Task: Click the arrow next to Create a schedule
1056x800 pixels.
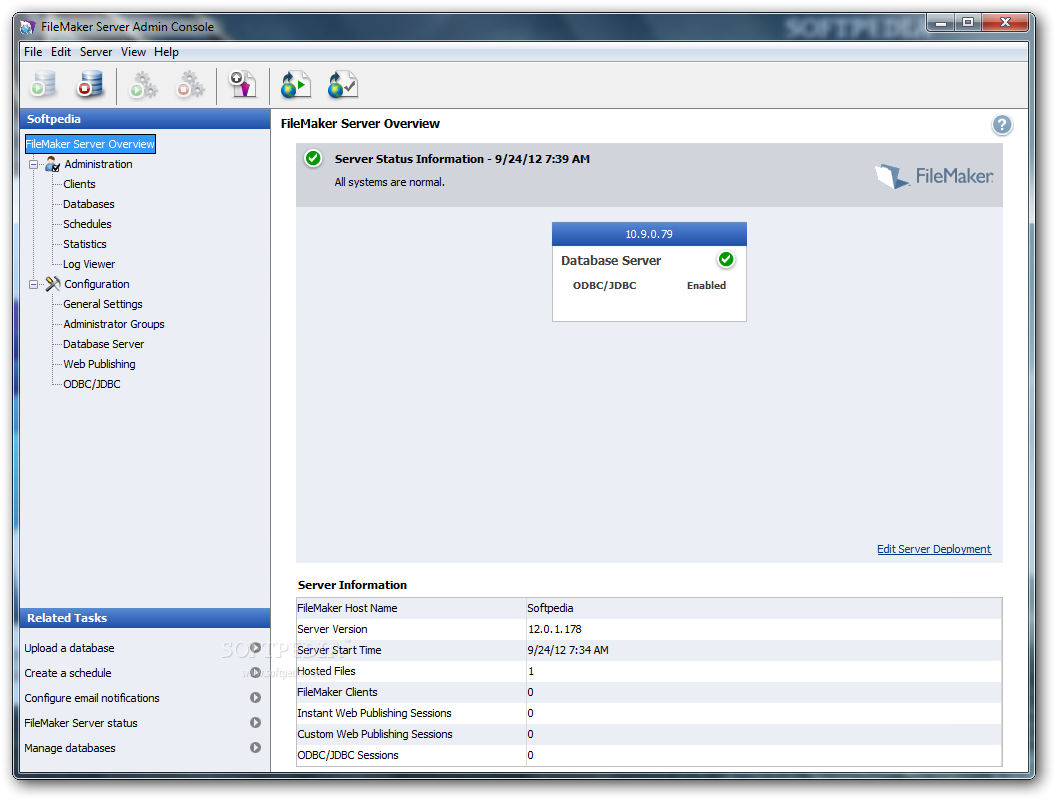Action: [255, 673]
